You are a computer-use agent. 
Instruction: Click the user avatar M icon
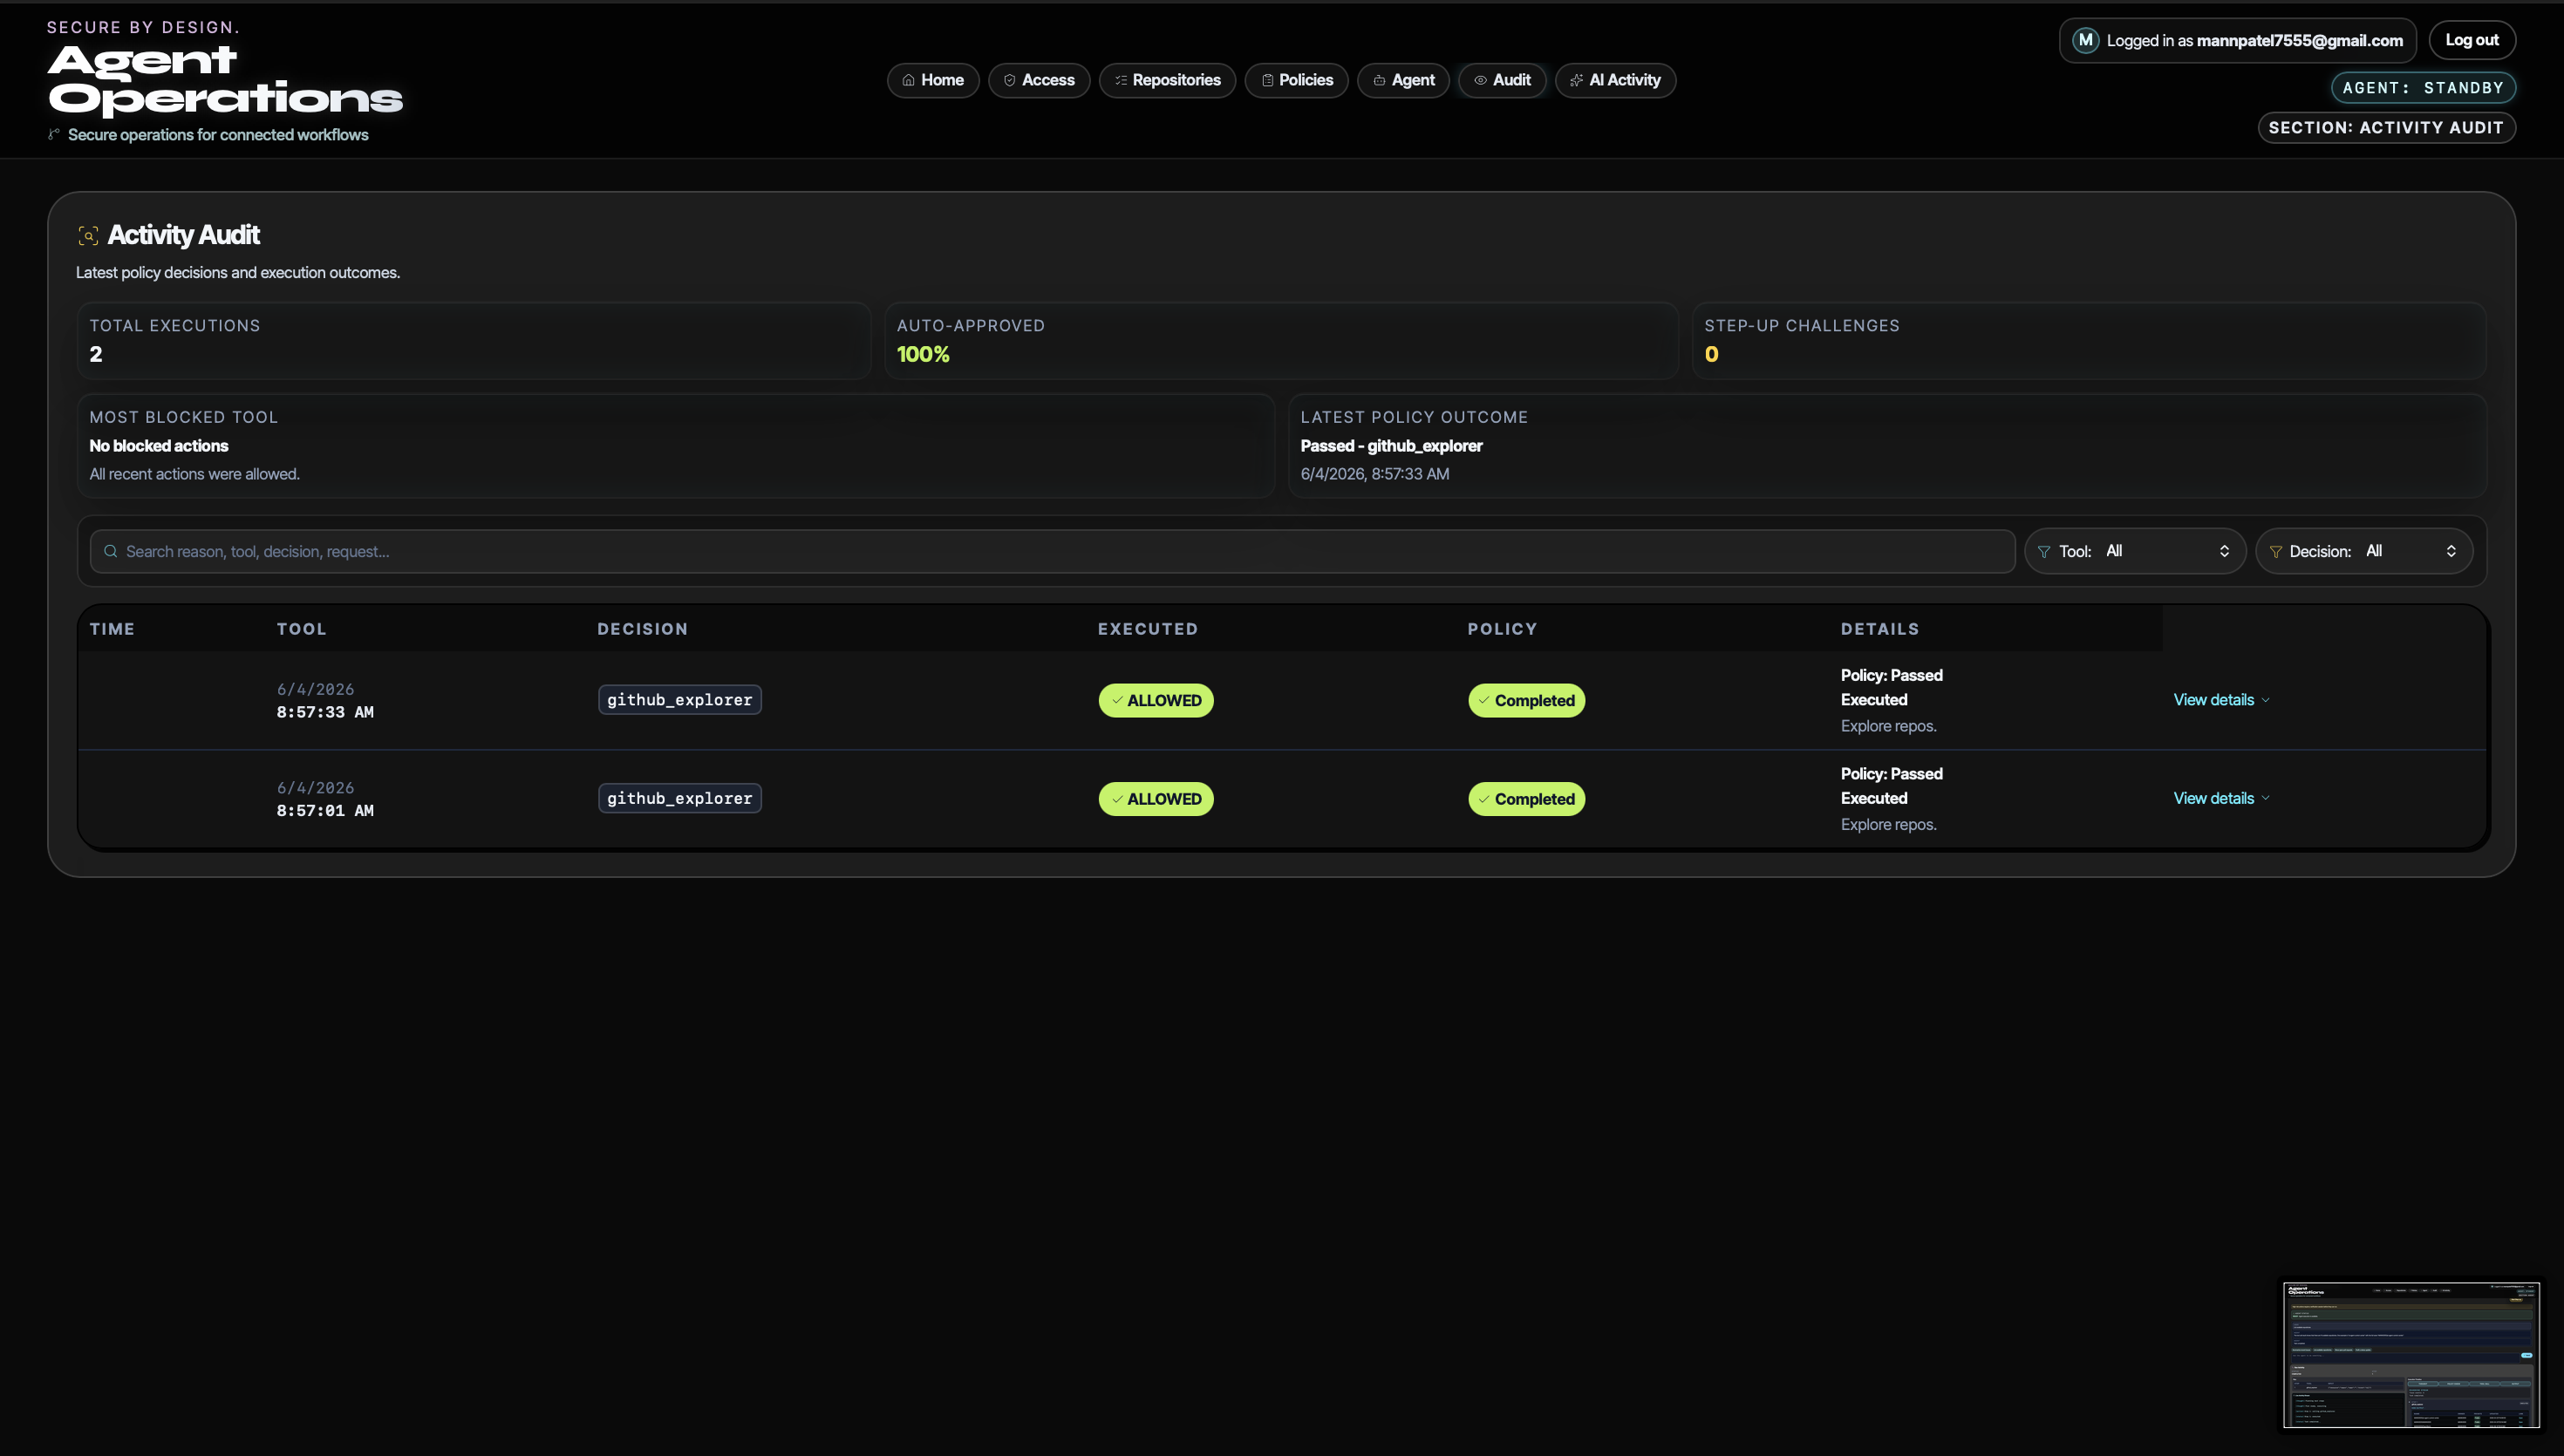click(2085, 40)
